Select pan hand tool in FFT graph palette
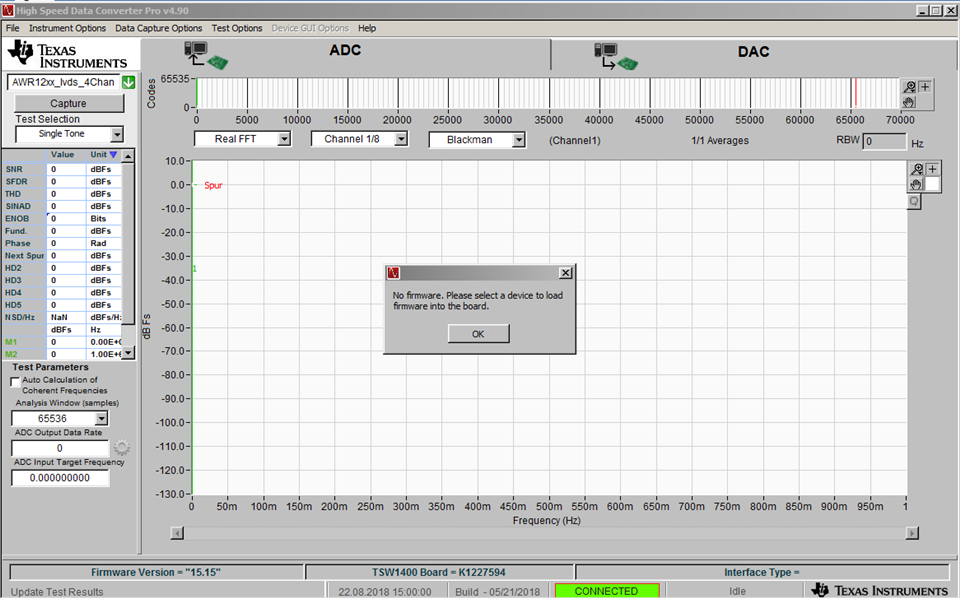 tap(917, 184)
